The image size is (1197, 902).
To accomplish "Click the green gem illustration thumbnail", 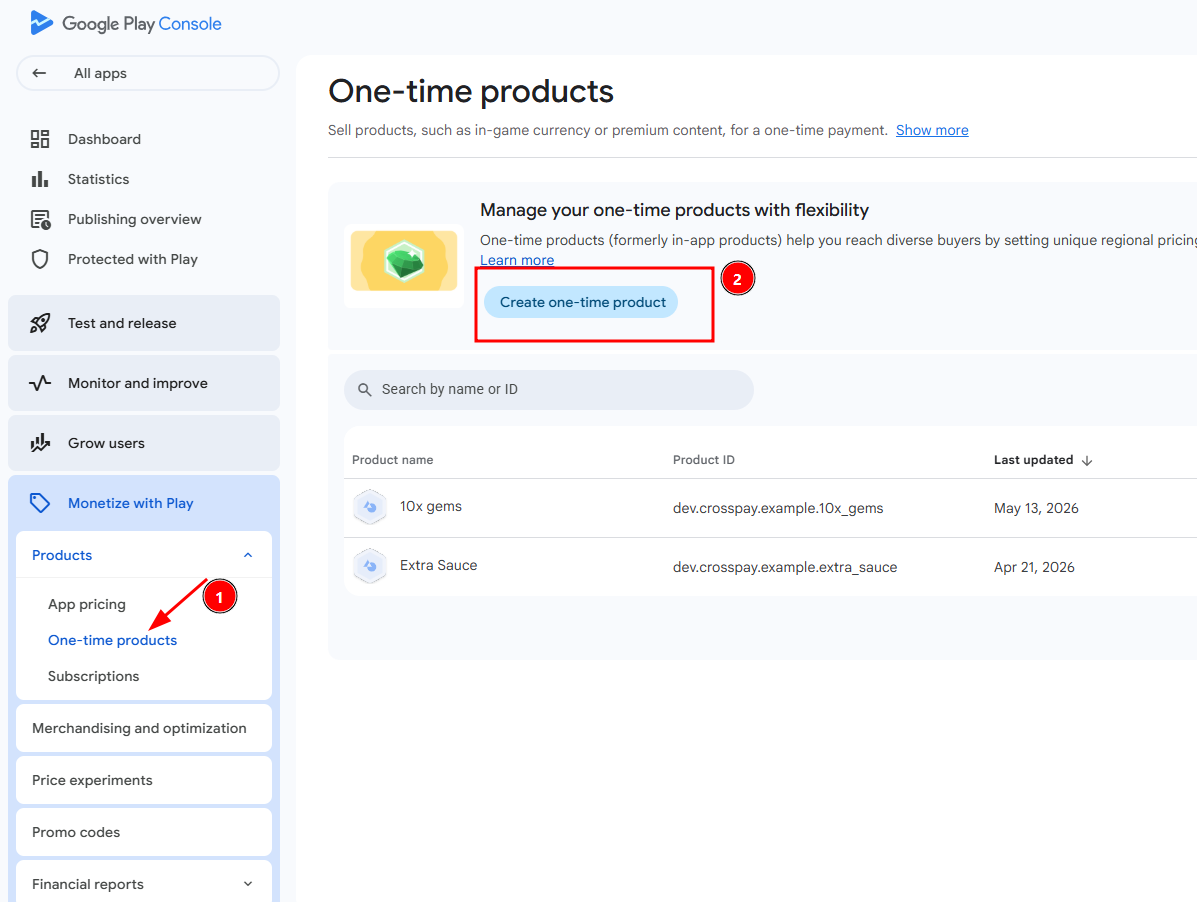I will 404,262.
